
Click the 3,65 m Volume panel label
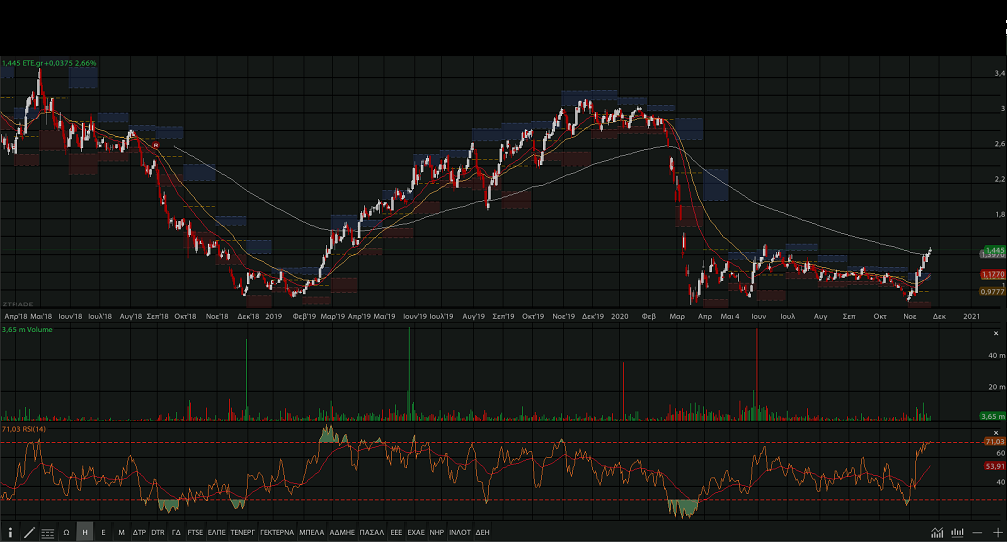click(x=27, y=329)
